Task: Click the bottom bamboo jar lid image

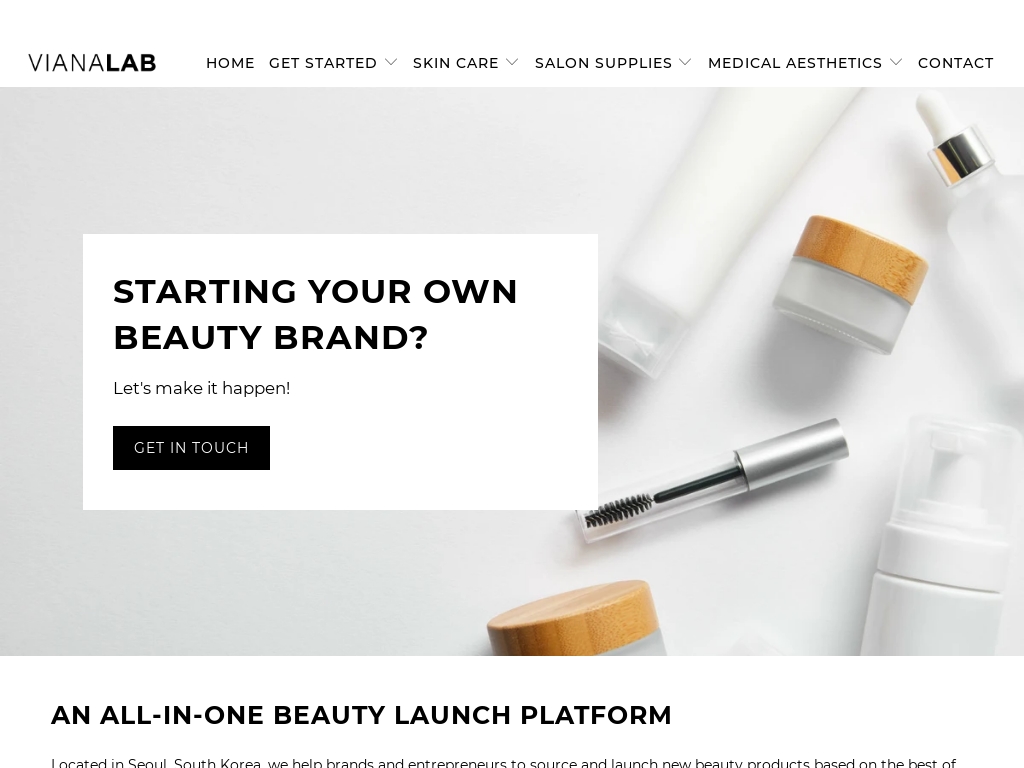Action: pos(575,618)
